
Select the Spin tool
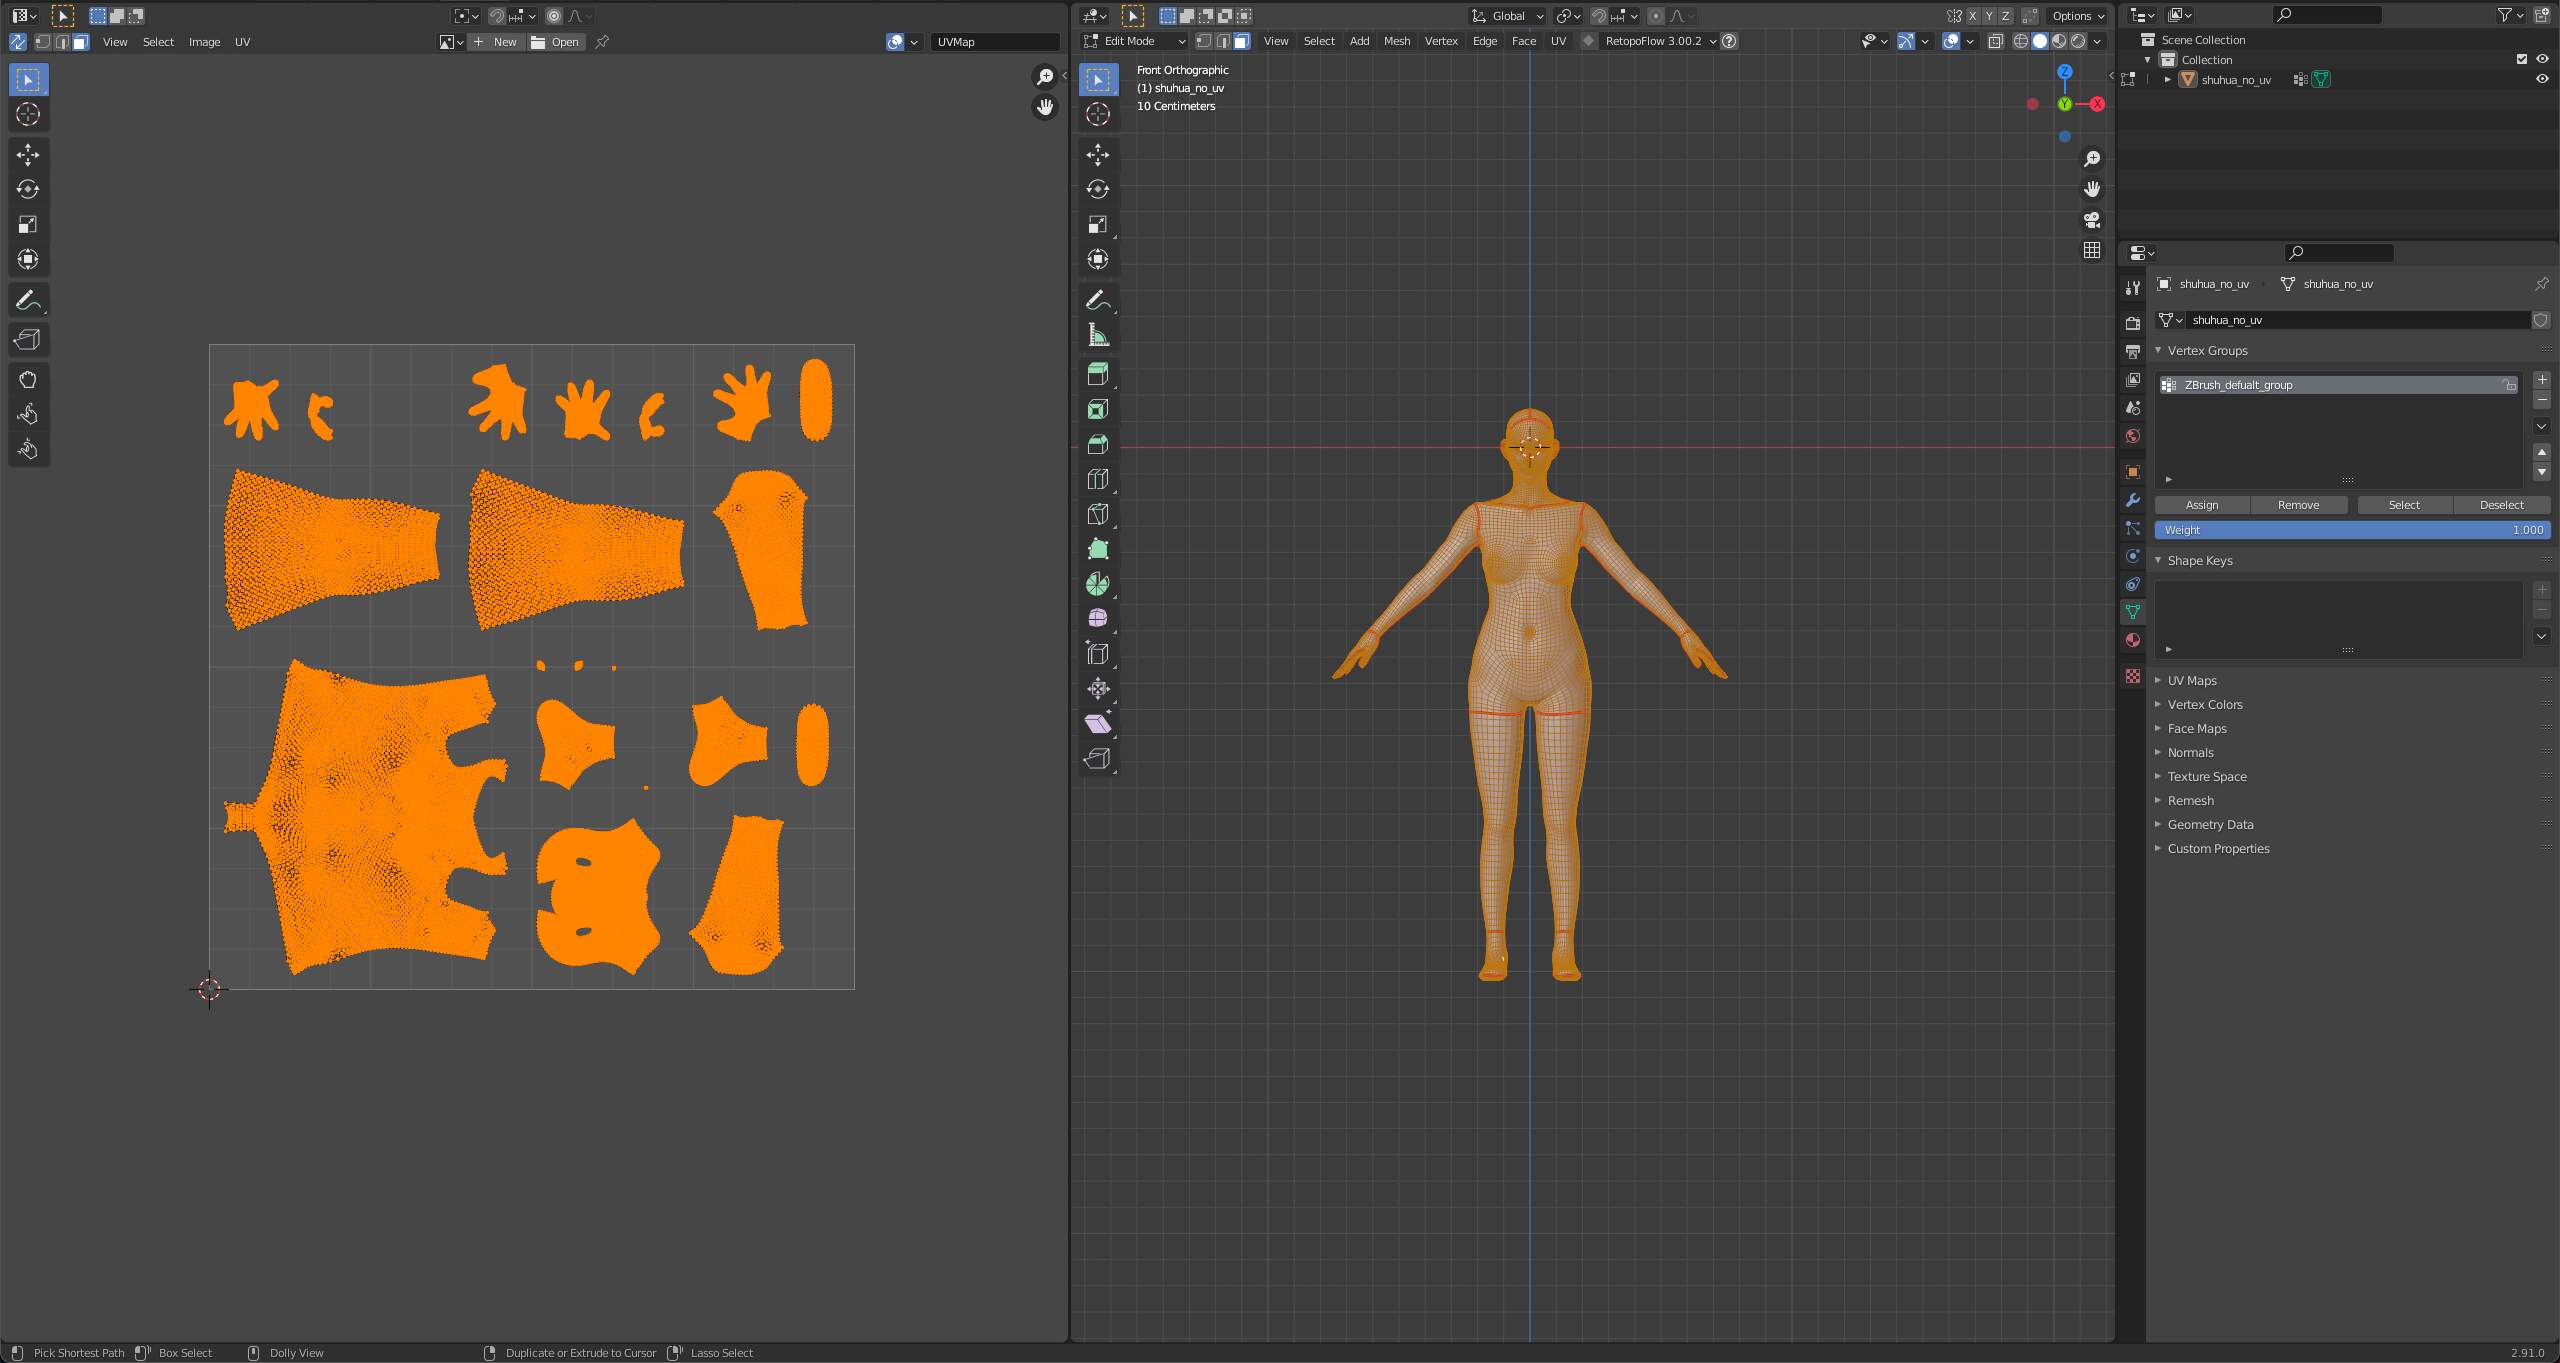tap(1098, 584)
